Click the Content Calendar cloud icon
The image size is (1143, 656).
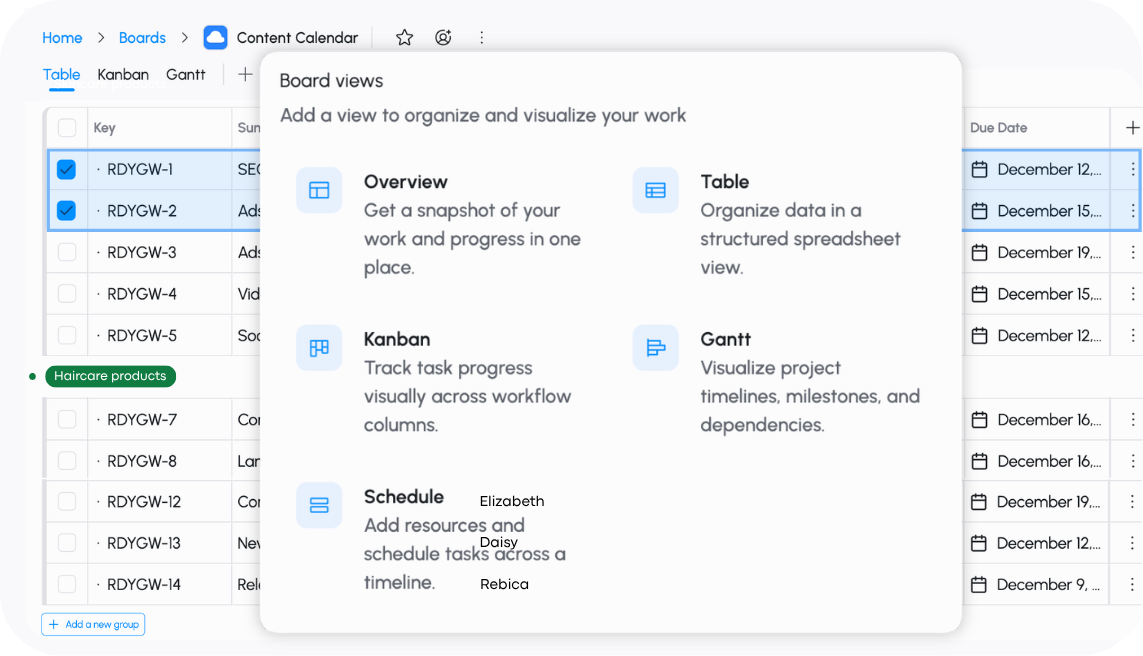[215, 37]
